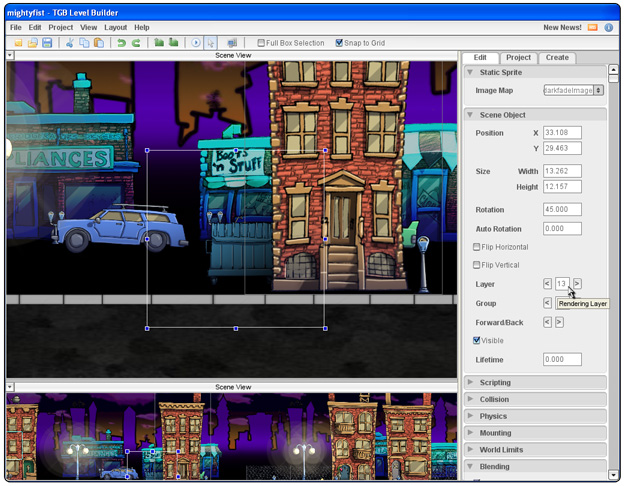Move object back with Forward/Back left arrow
The height and width of the screenshot is (486, 625).
pyautogui.click(x=547, y=322)
